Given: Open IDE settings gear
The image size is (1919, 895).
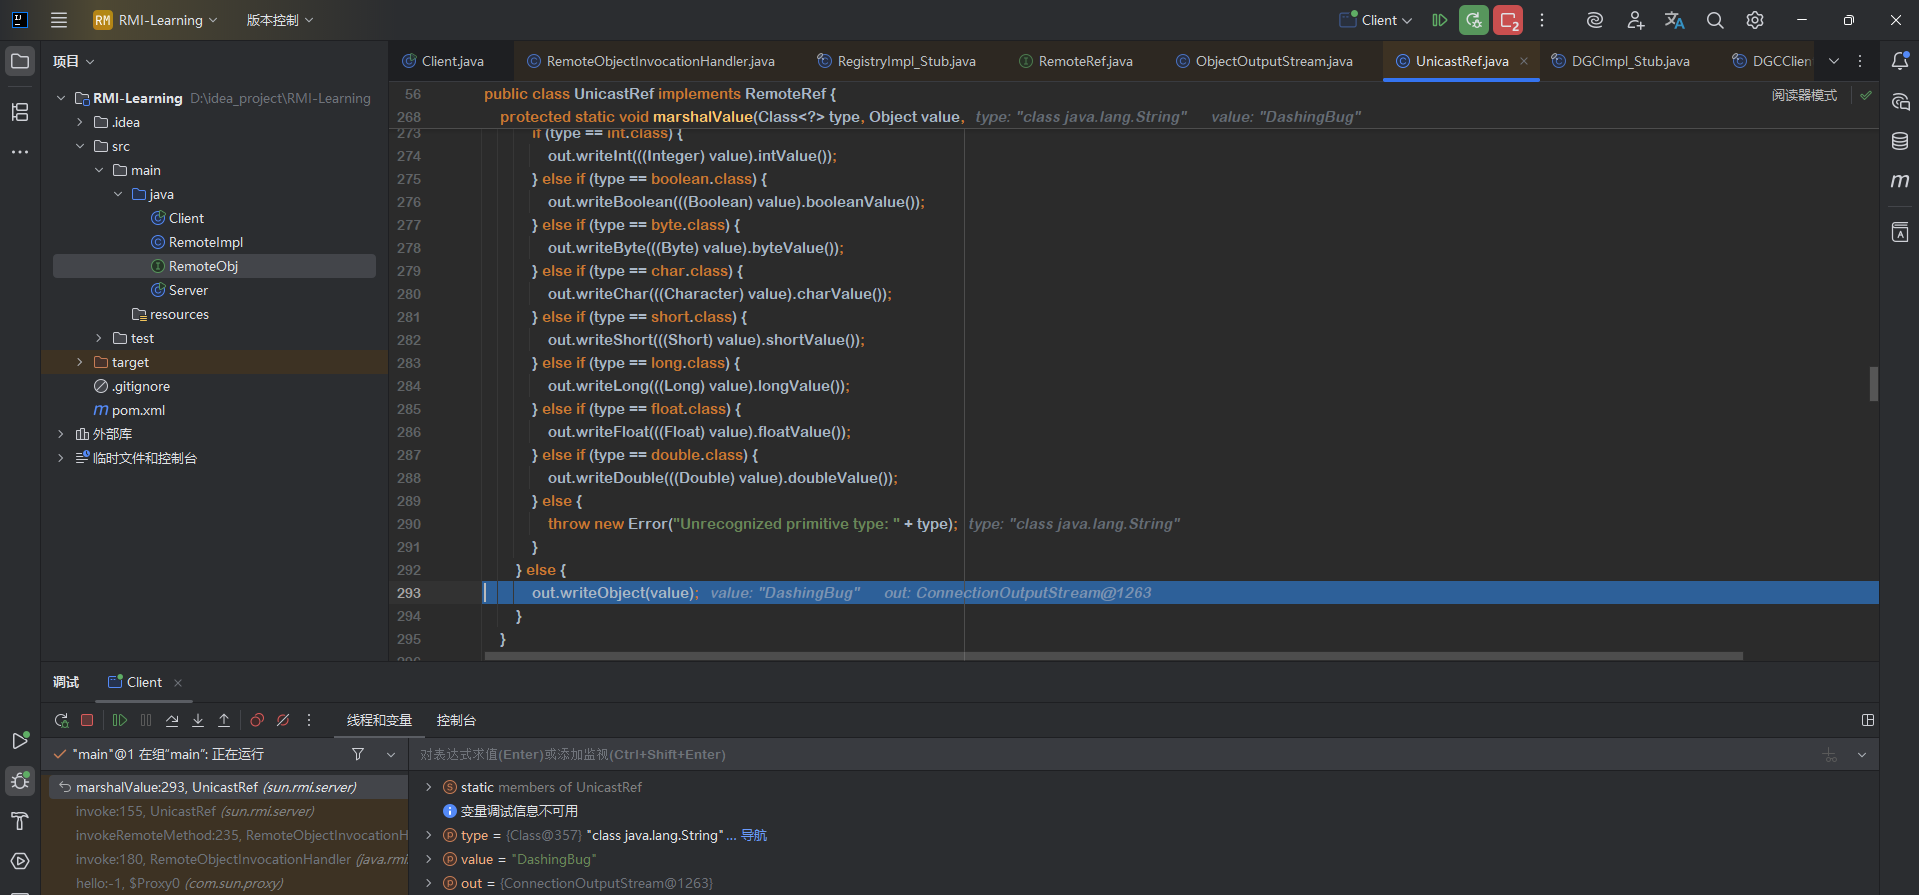Looking at the screenshot, I should point(1754,20).
